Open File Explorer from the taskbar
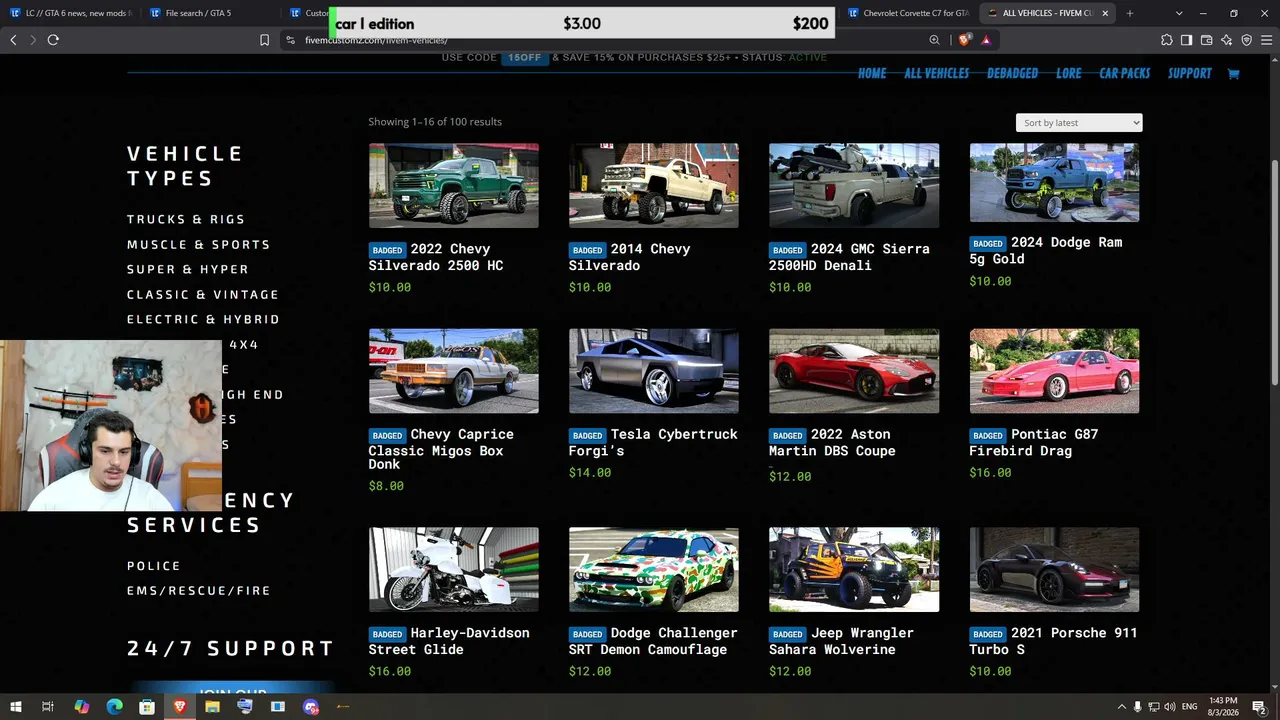 click(x=212, y=707)
